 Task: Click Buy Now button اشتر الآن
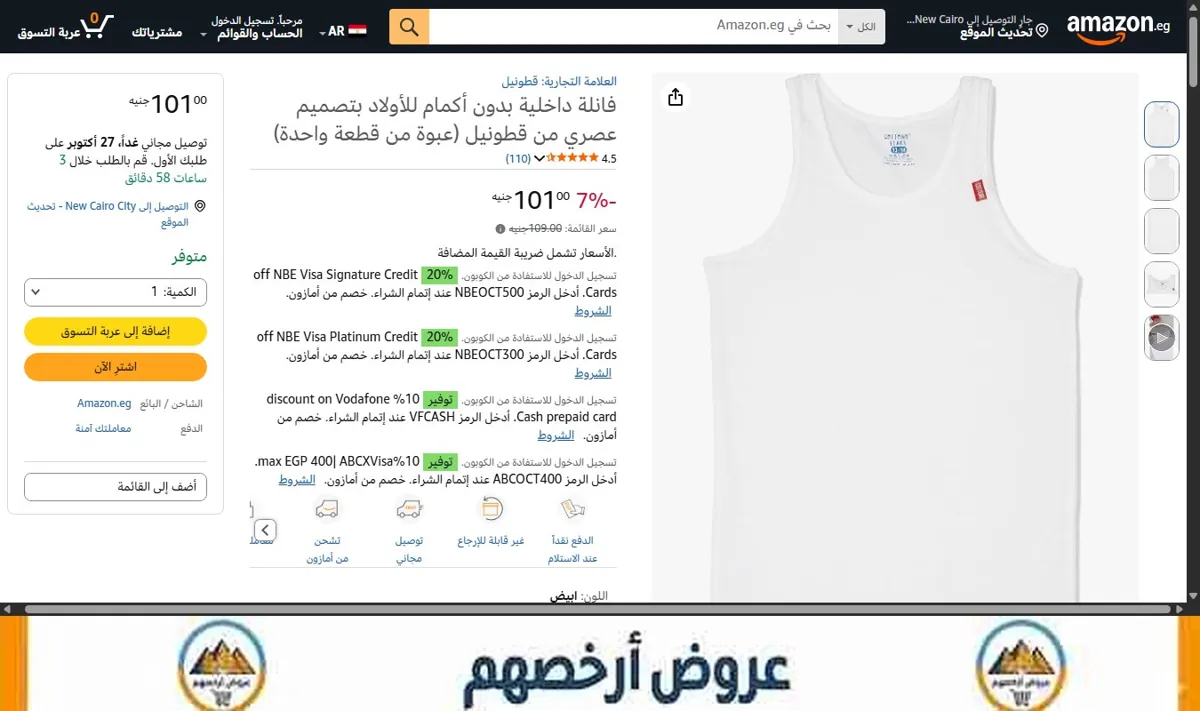116,367
